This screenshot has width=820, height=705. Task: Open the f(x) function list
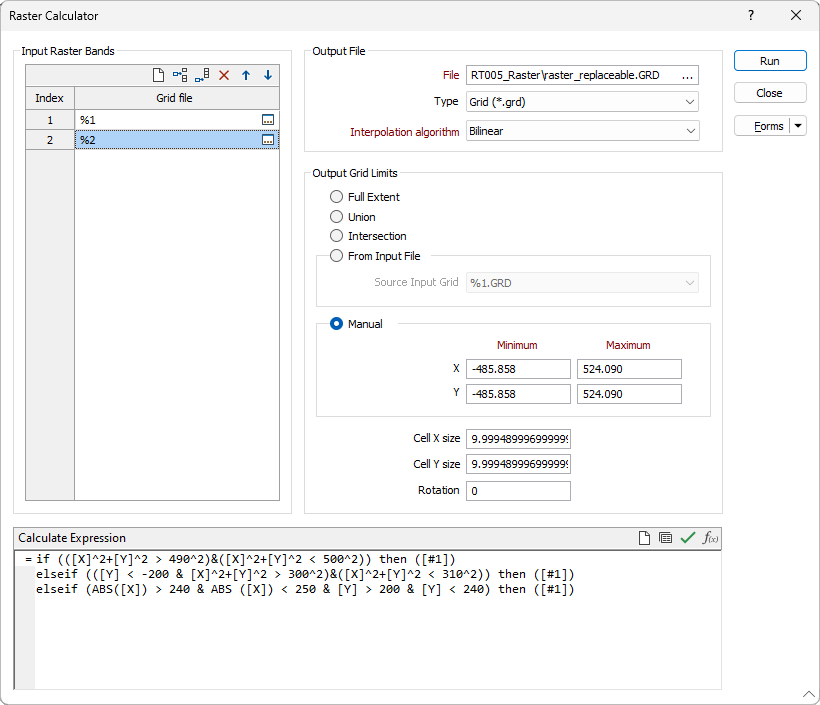[x=710, y=538]
